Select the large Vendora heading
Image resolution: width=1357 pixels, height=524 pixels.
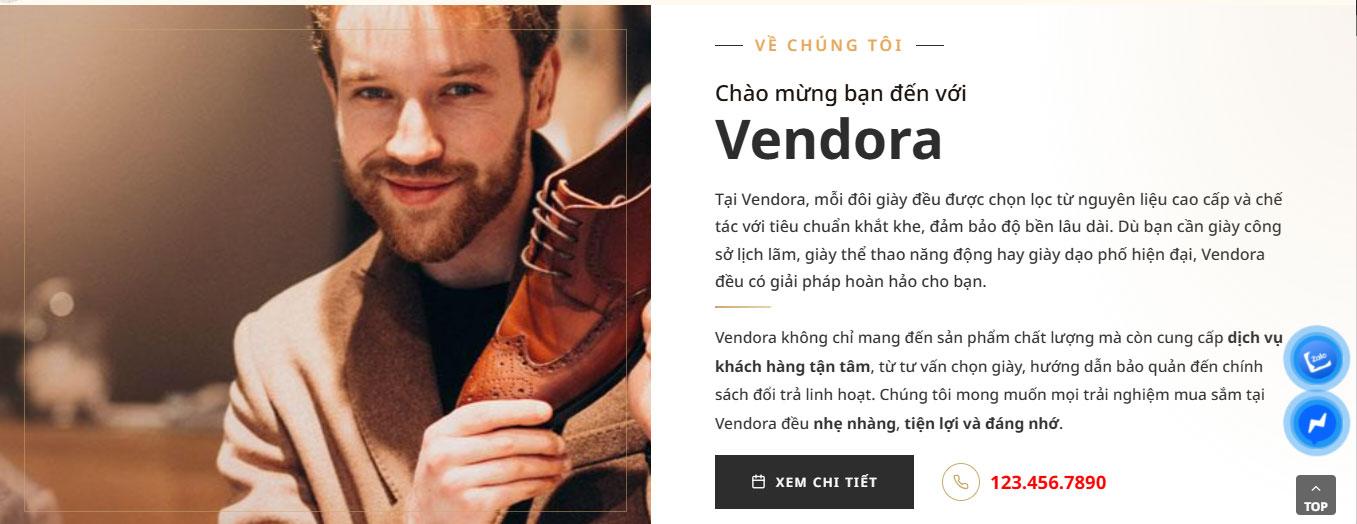(x=829, y=139)
